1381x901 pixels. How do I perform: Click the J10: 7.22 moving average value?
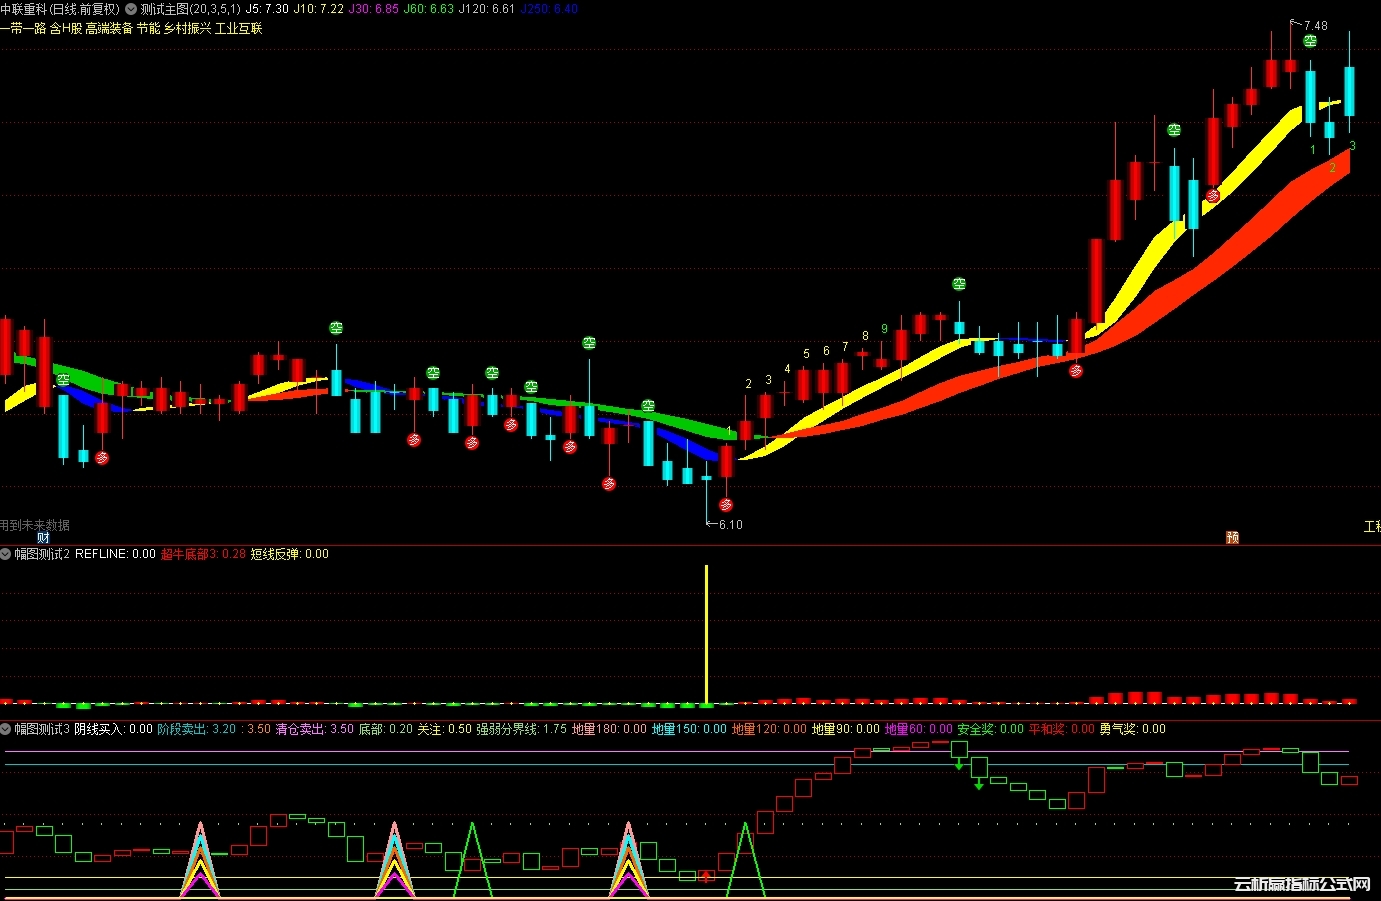coord(318,9)
